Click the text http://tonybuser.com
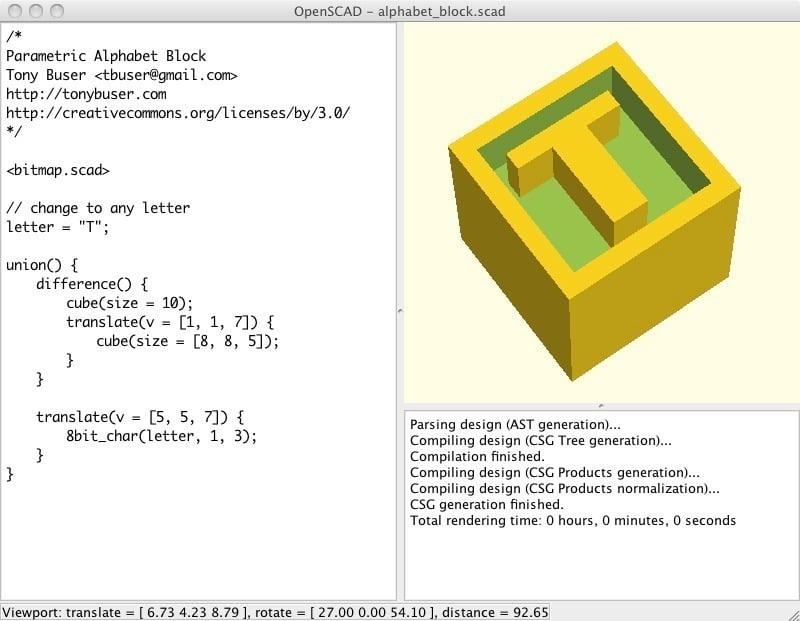This screenshot has height=621, width=800. click(86, 94)
